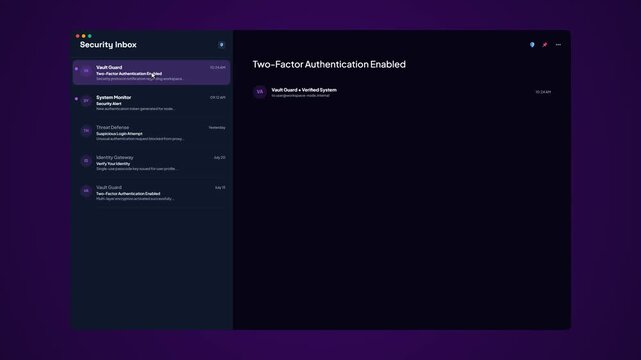Select the Vault Guard 10:24 AM message row

click(152, 72)
